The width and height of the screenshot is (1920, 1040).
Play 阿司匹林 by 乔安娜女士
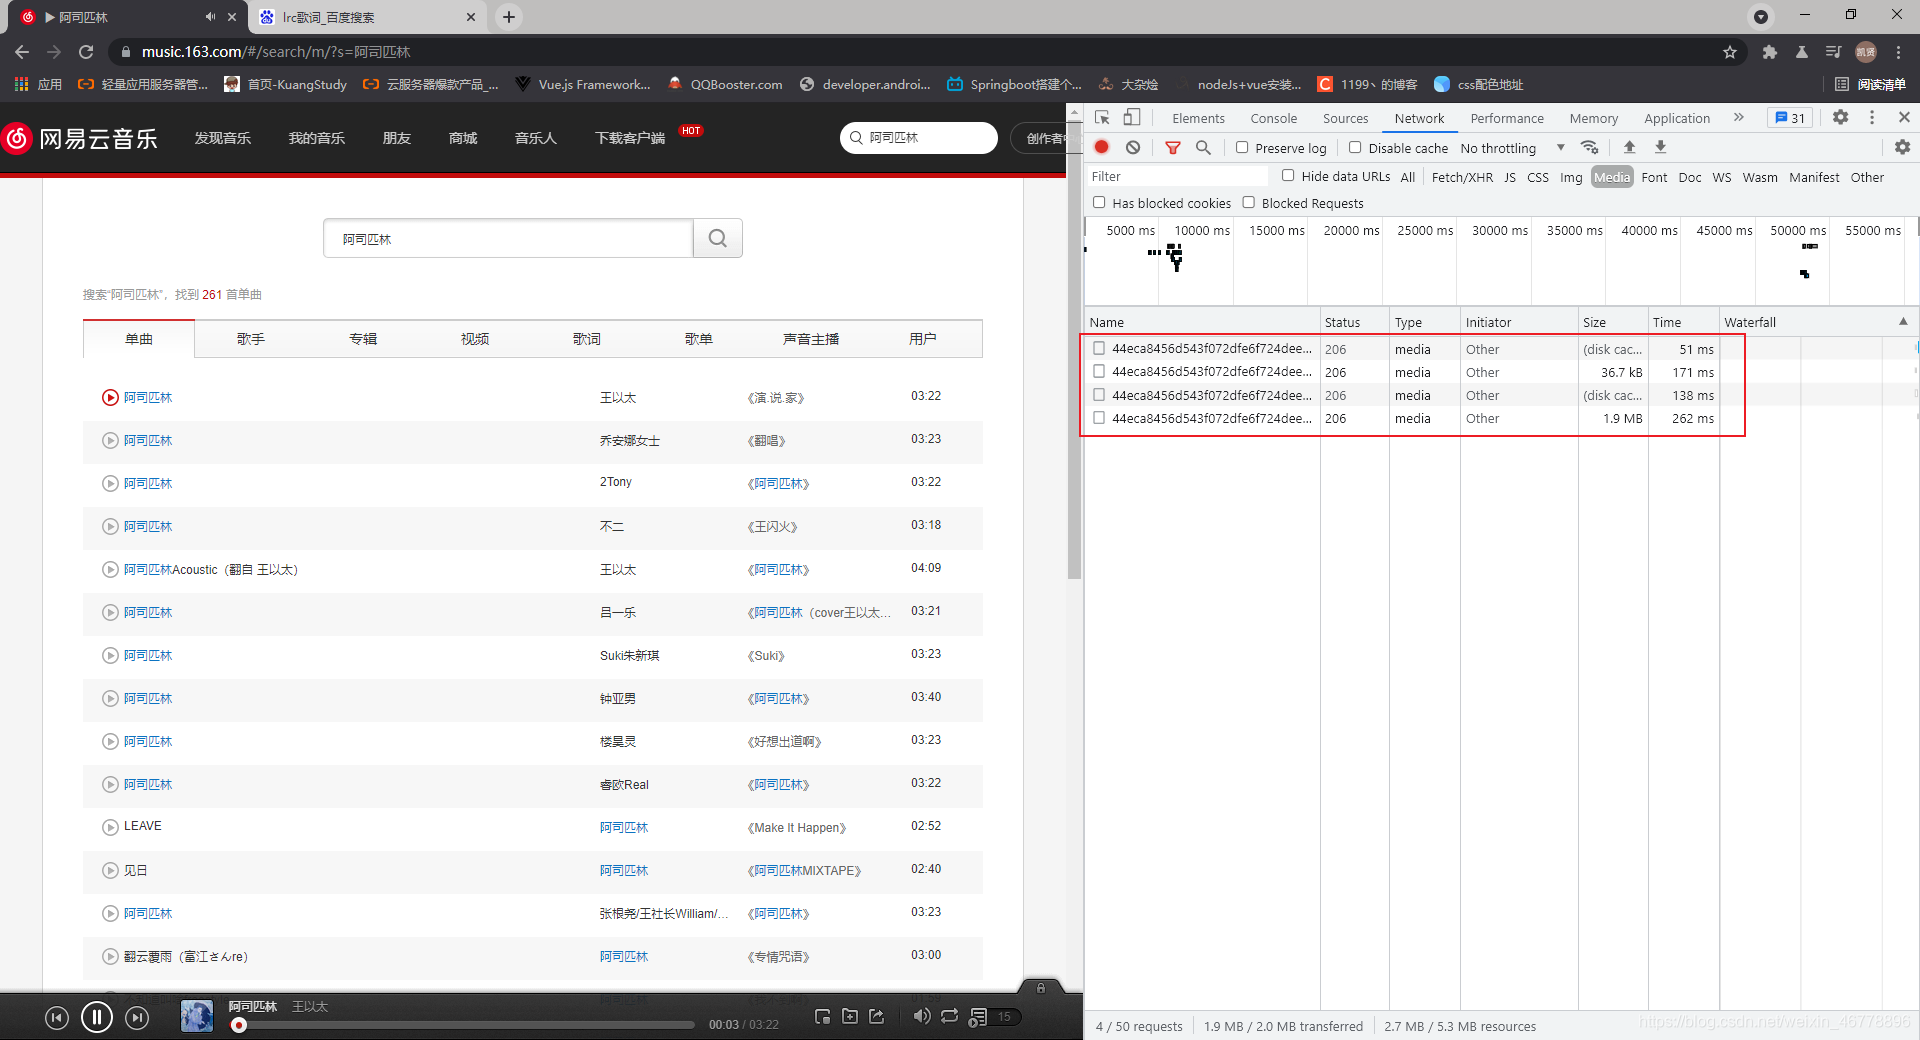(110, 440)
